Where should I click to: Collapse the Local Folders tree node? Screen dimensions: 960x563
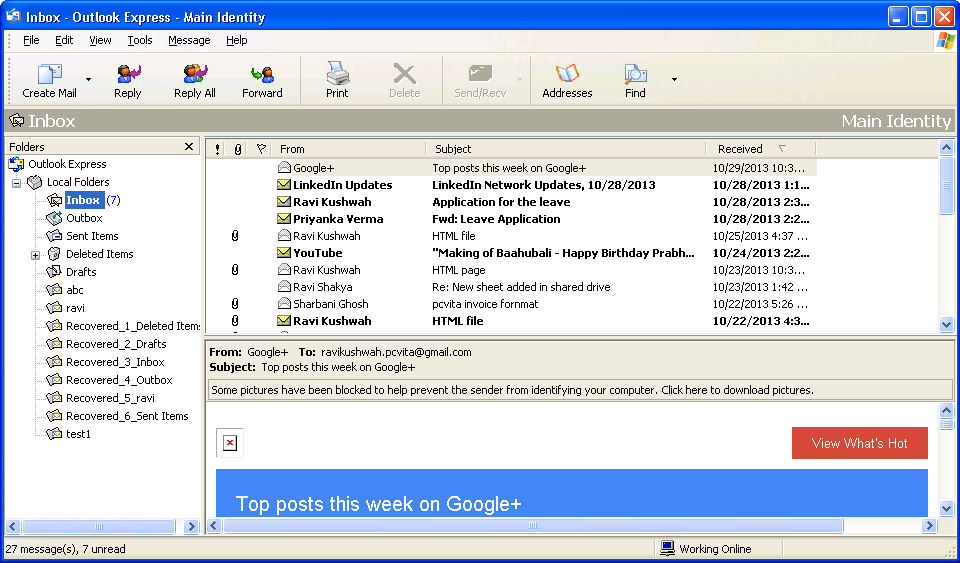[17, 183]
